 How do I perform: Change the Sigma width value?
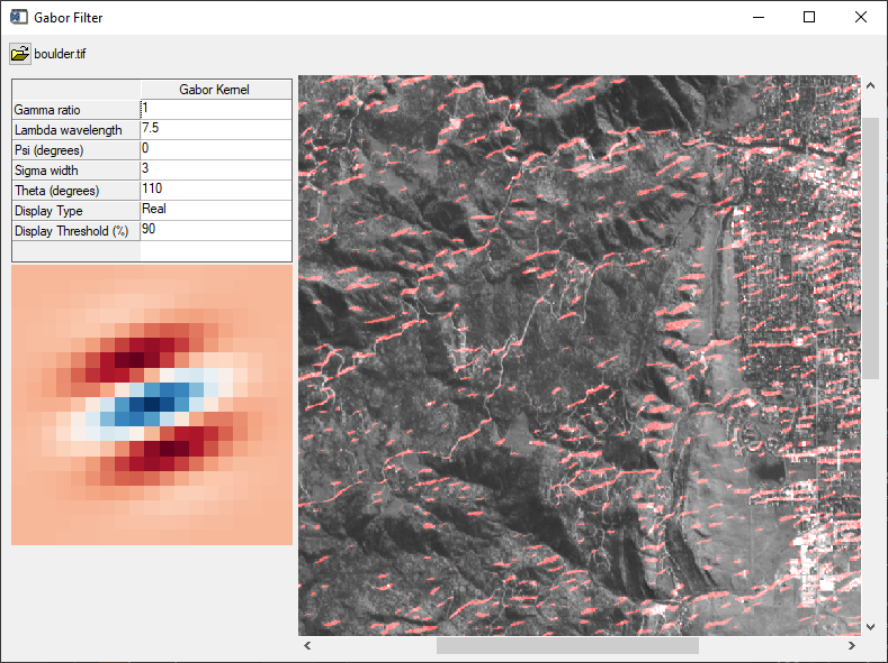click(215, 169)
